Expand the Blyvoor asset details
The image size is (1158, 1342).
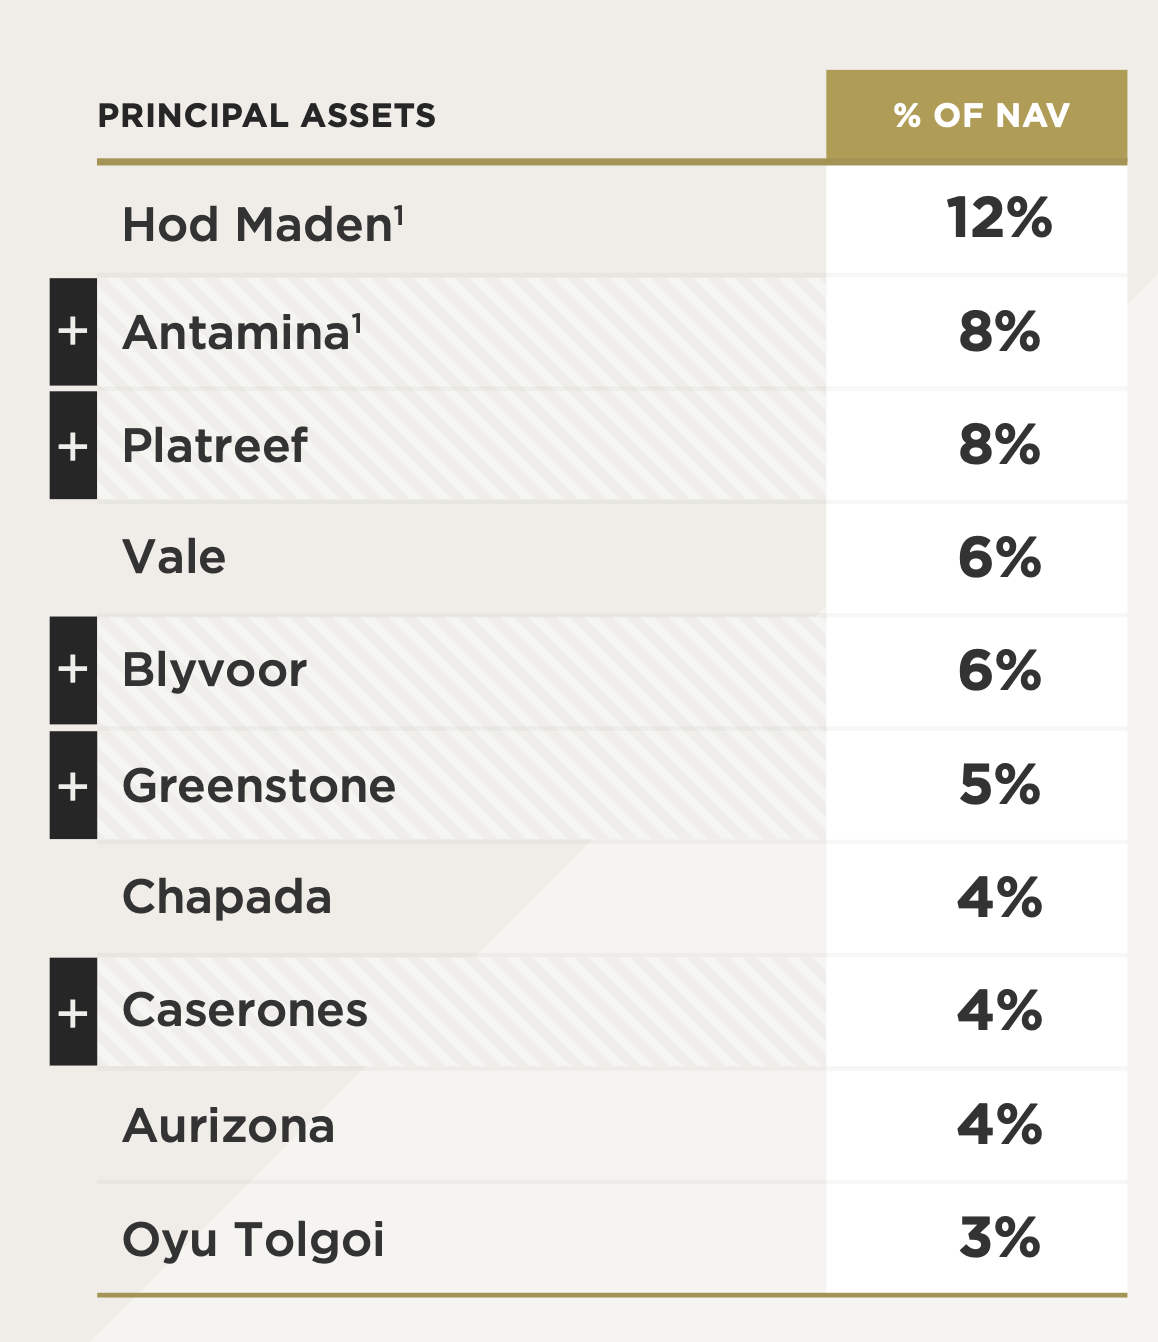[x=73, y=670]
